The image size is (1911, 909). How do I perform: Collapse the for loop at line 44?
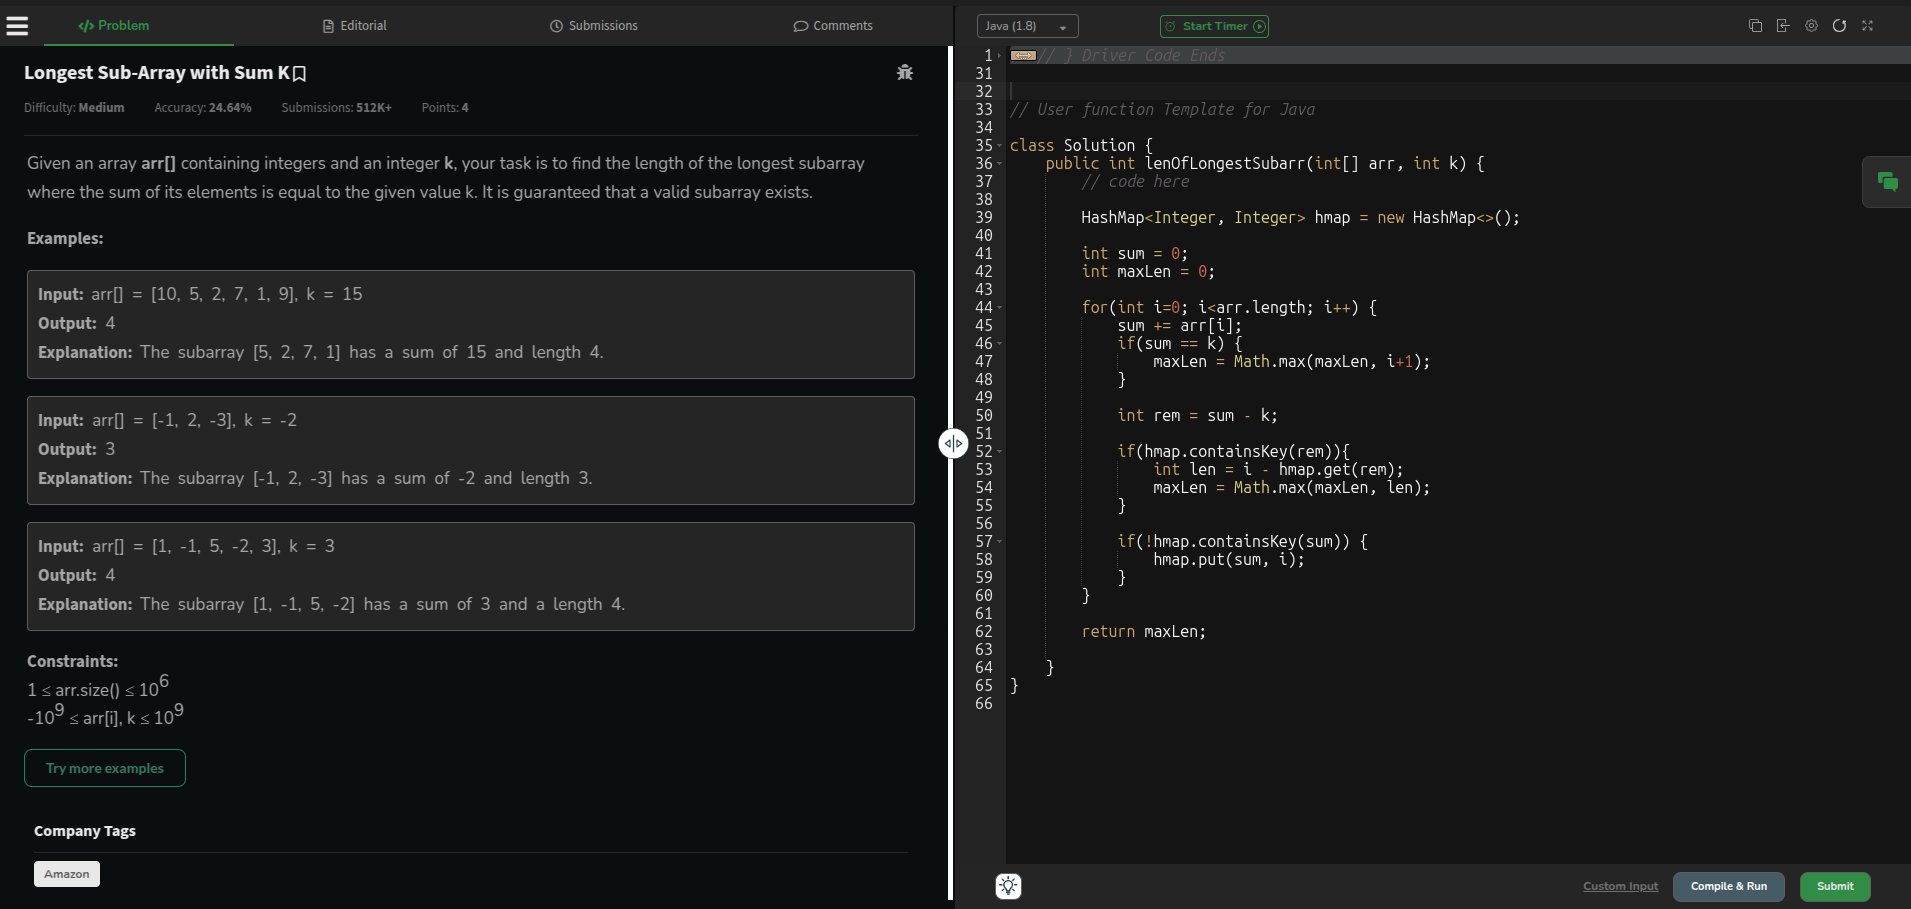coord(1000,308)
